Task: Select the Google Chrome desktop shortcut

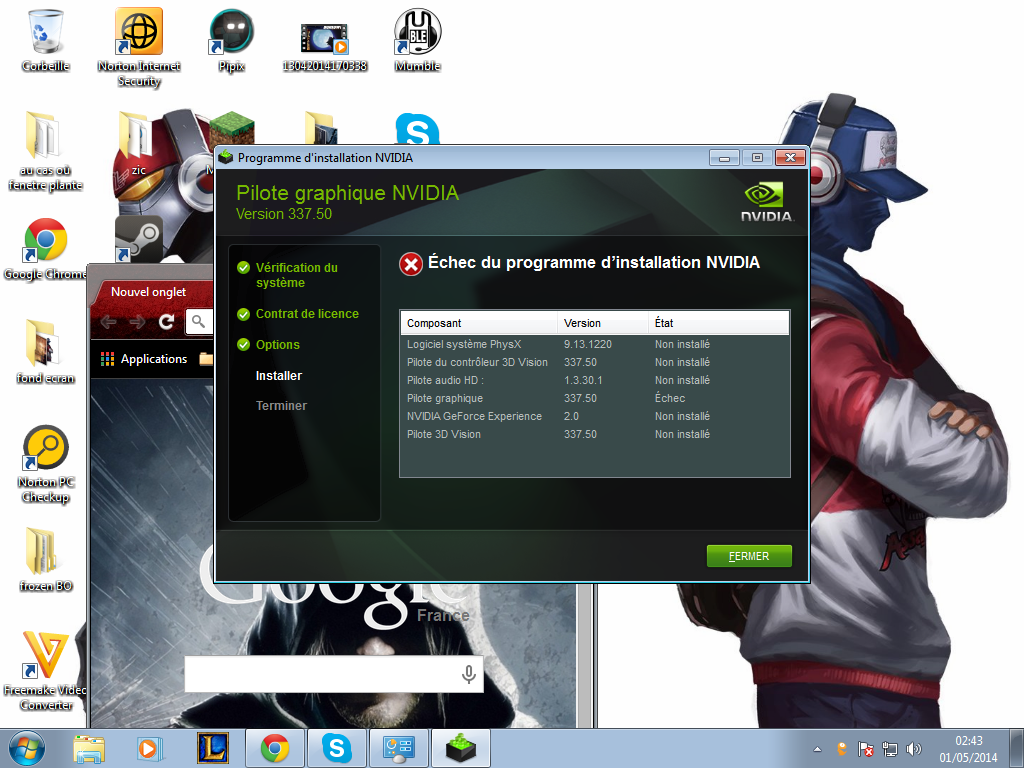Action: 45,249
